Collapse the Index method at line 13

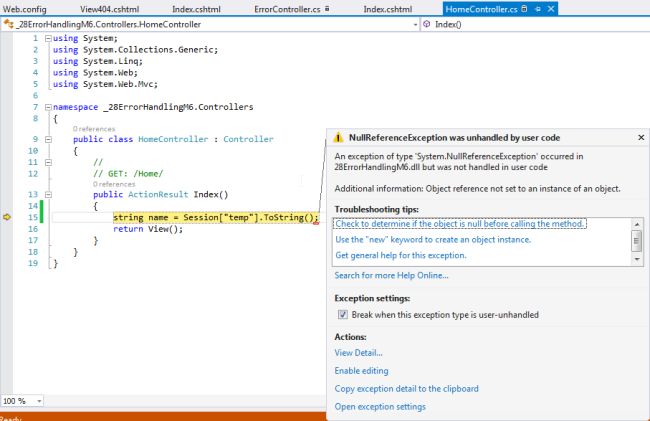coord(48,194)
